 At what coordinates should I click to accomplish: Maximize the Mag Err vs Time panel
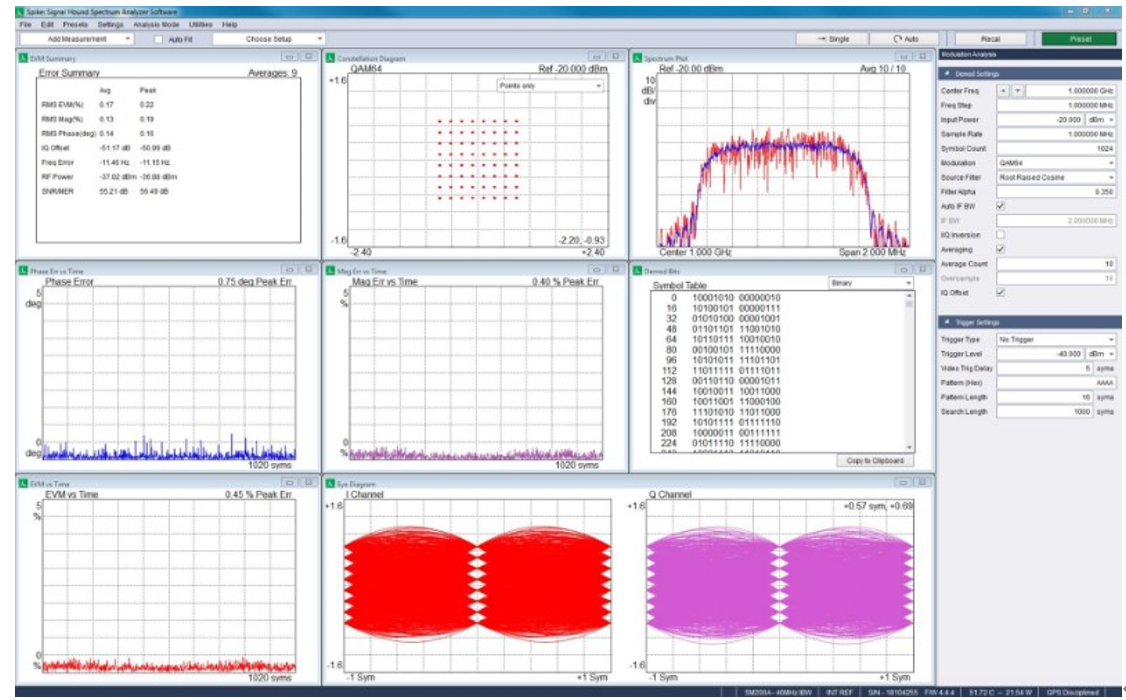coord(617,269)
